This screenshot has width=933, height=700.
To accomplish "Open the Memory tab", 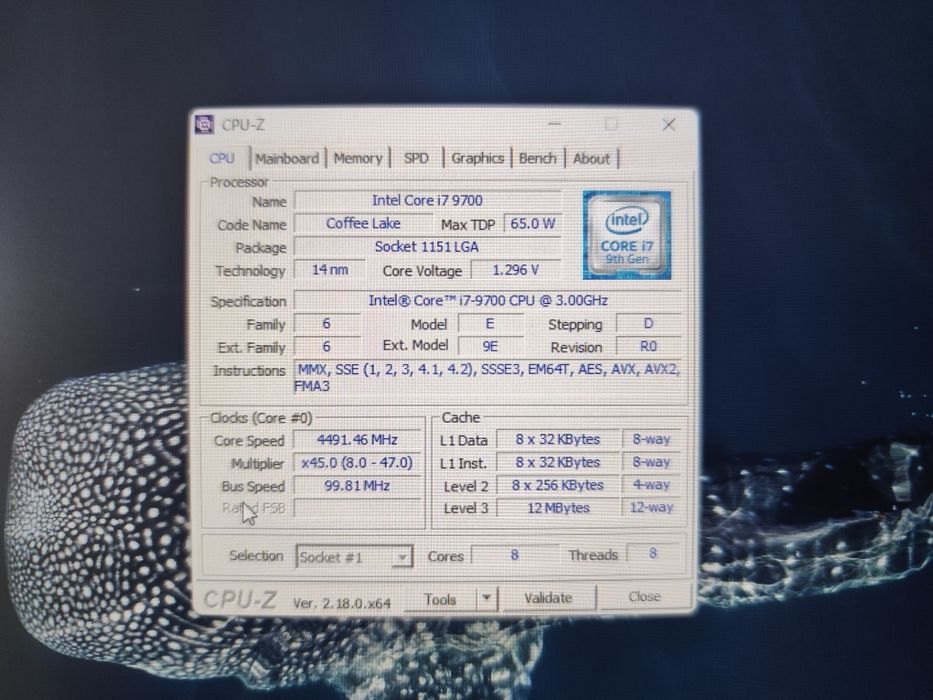I will pyautogui.click(x=358, y=158).
